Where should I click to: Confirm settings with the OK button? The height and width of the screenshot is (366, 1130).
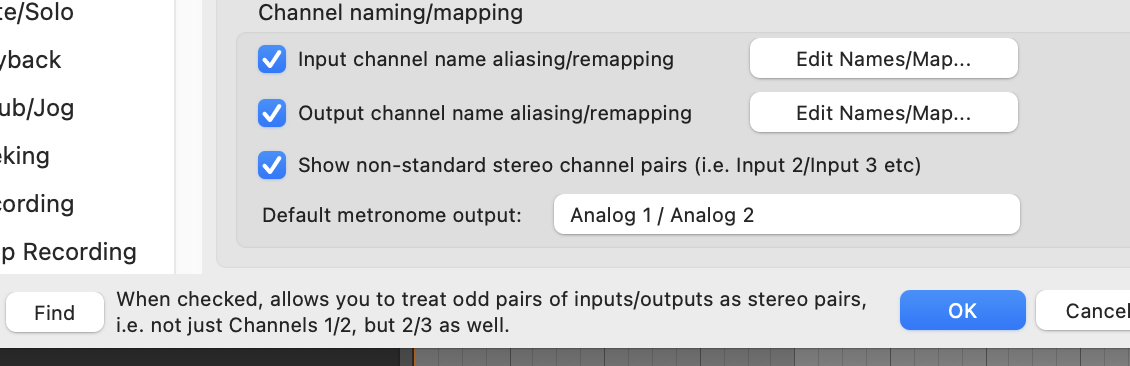click(962, 310)
